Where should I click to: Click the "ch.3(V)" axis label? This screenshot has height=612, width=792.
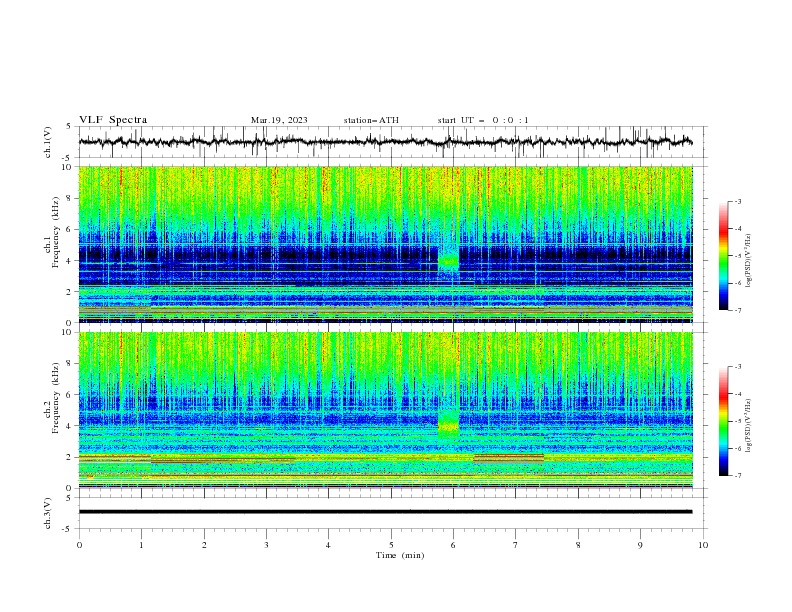click(x=48, y=513)
